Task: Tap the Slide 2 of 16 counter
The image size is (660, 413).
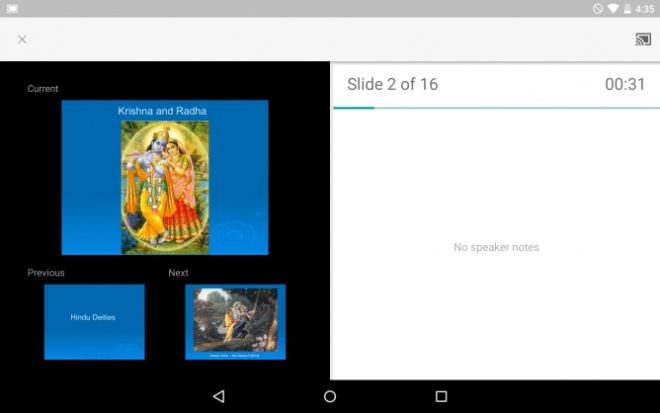Action: tap(392, 84)
